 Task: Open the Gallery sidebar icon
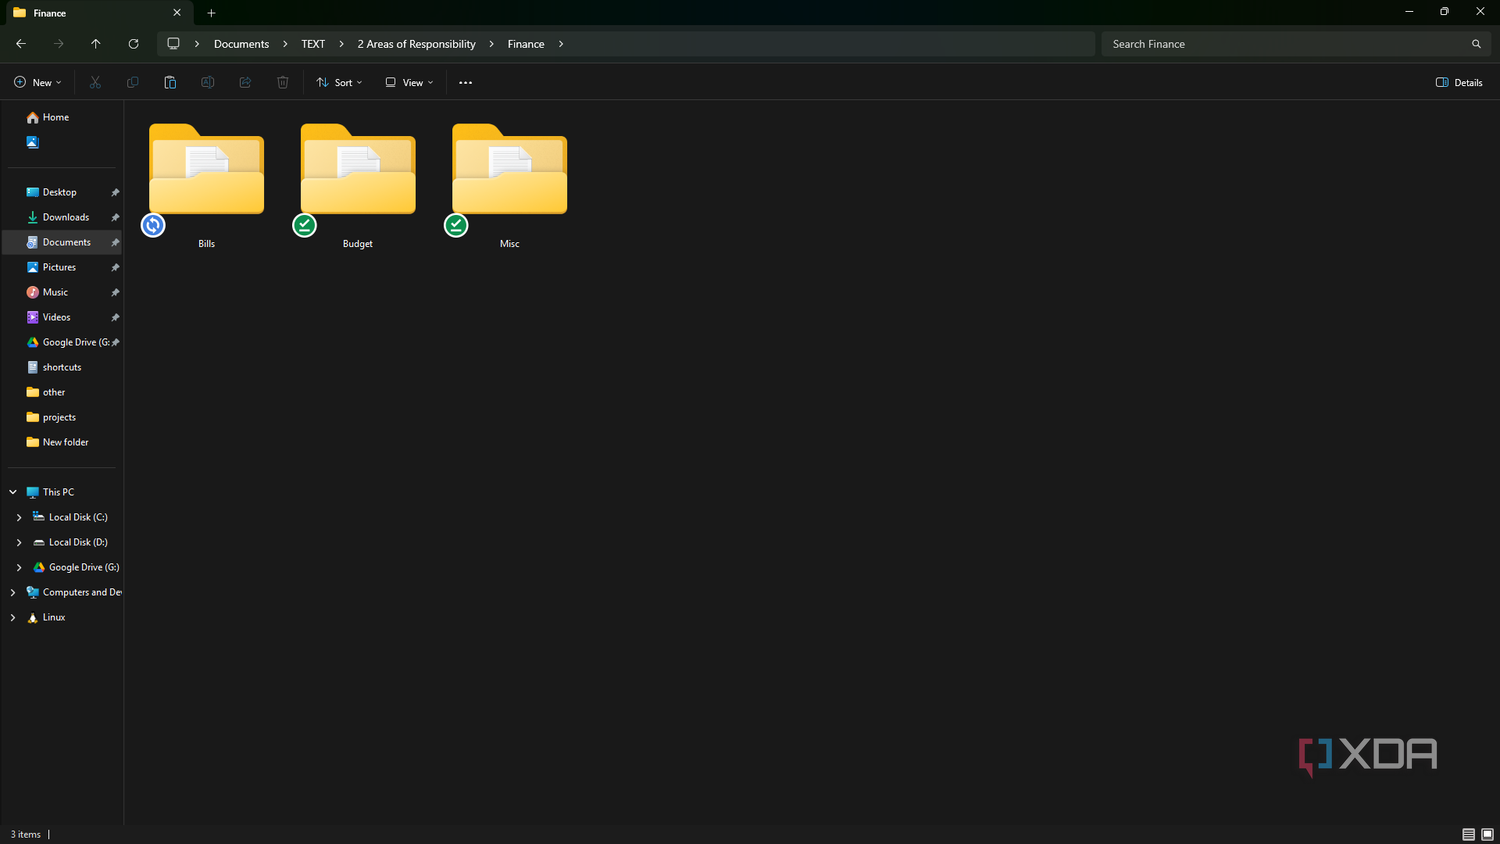[x=33, y=142]
